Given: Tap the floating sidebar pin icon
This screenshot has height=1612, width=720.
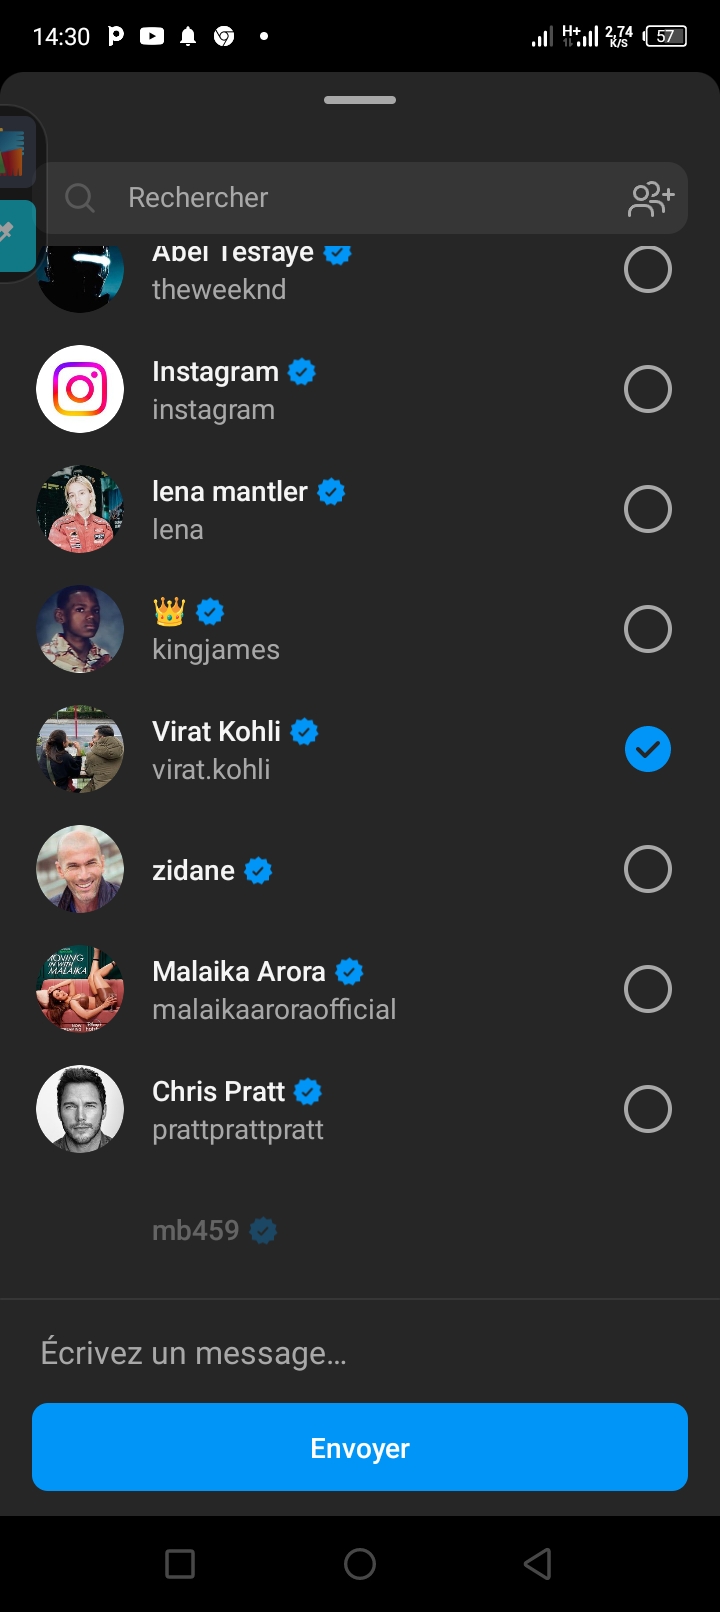Looking at the screenshot, I should coord(12,234).
